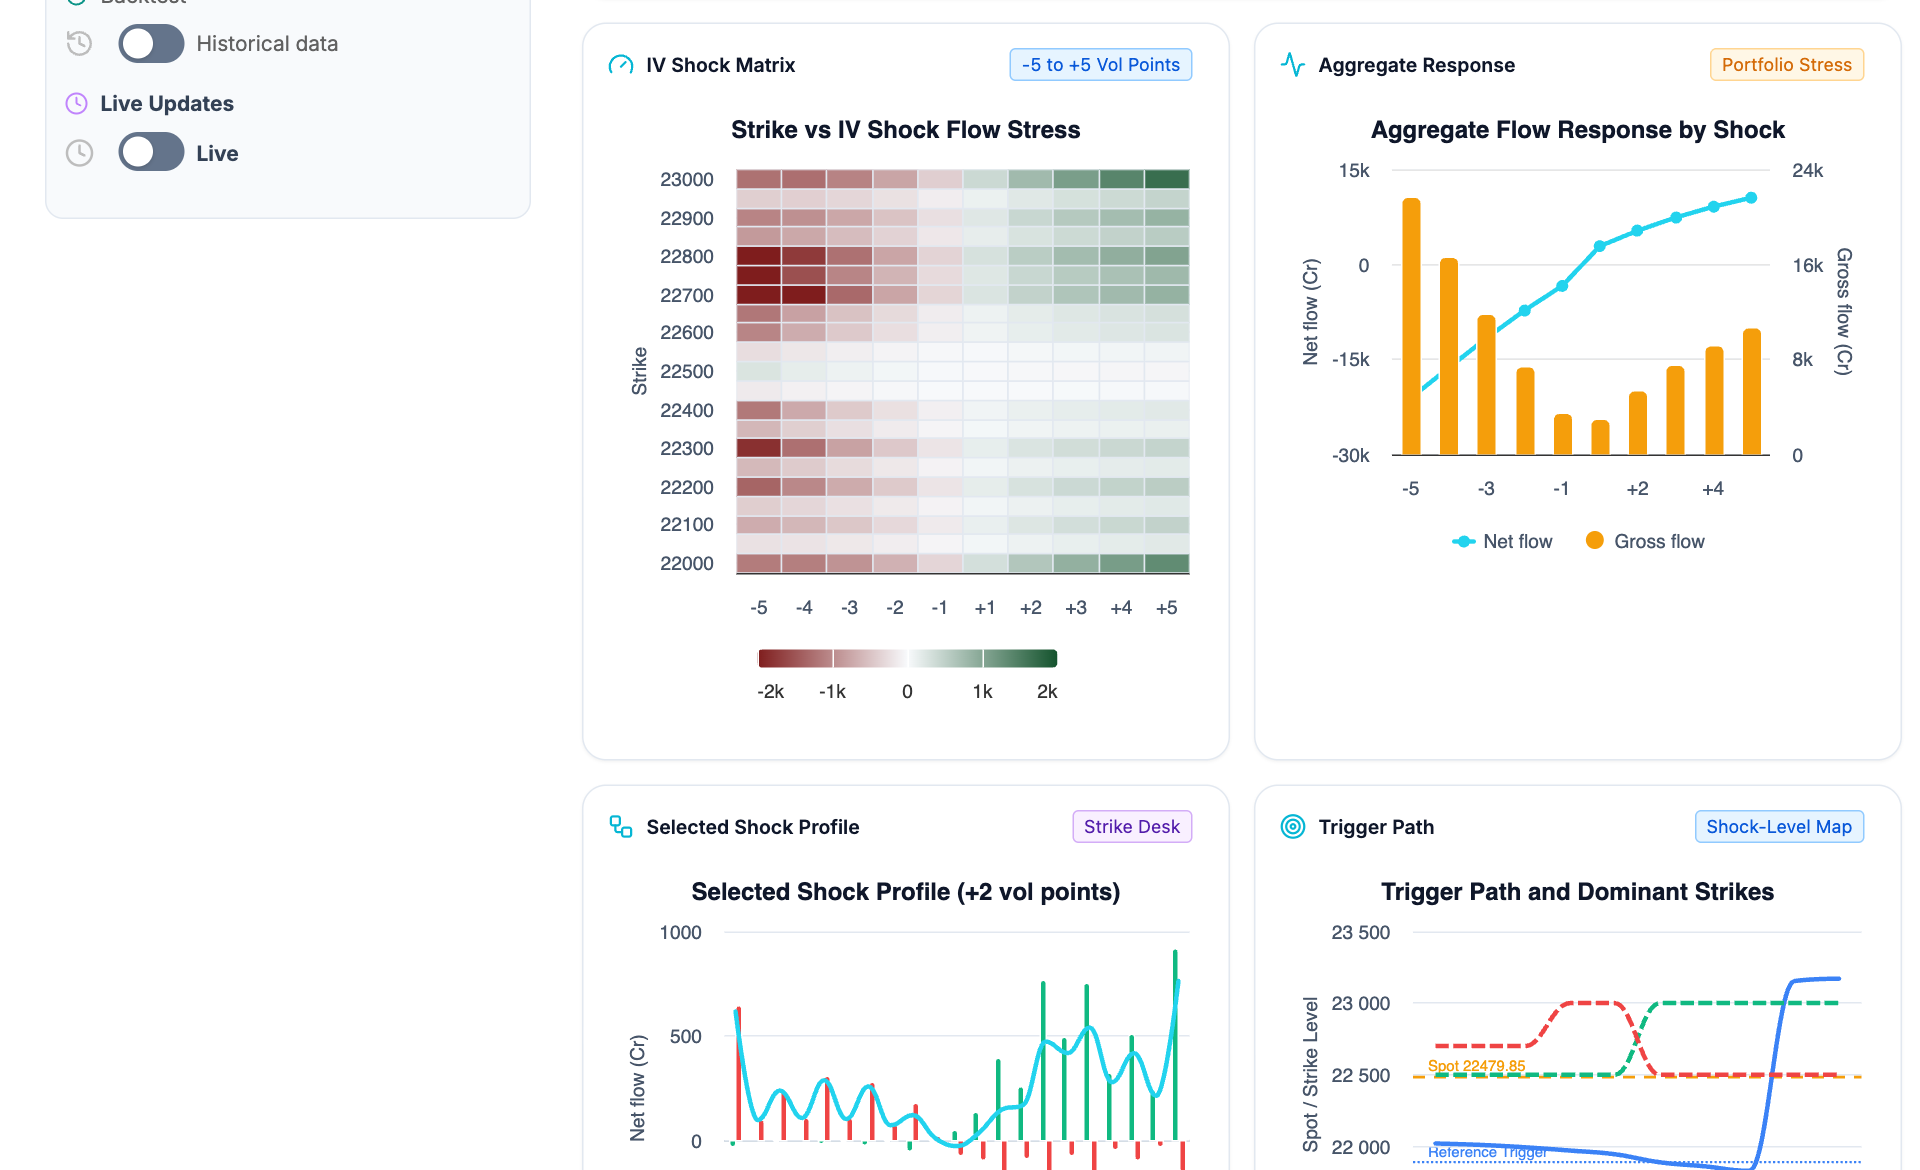Click the '2k' color scale label
The width and height of the screenshot is (1920, 1170).
(1047, 692)
